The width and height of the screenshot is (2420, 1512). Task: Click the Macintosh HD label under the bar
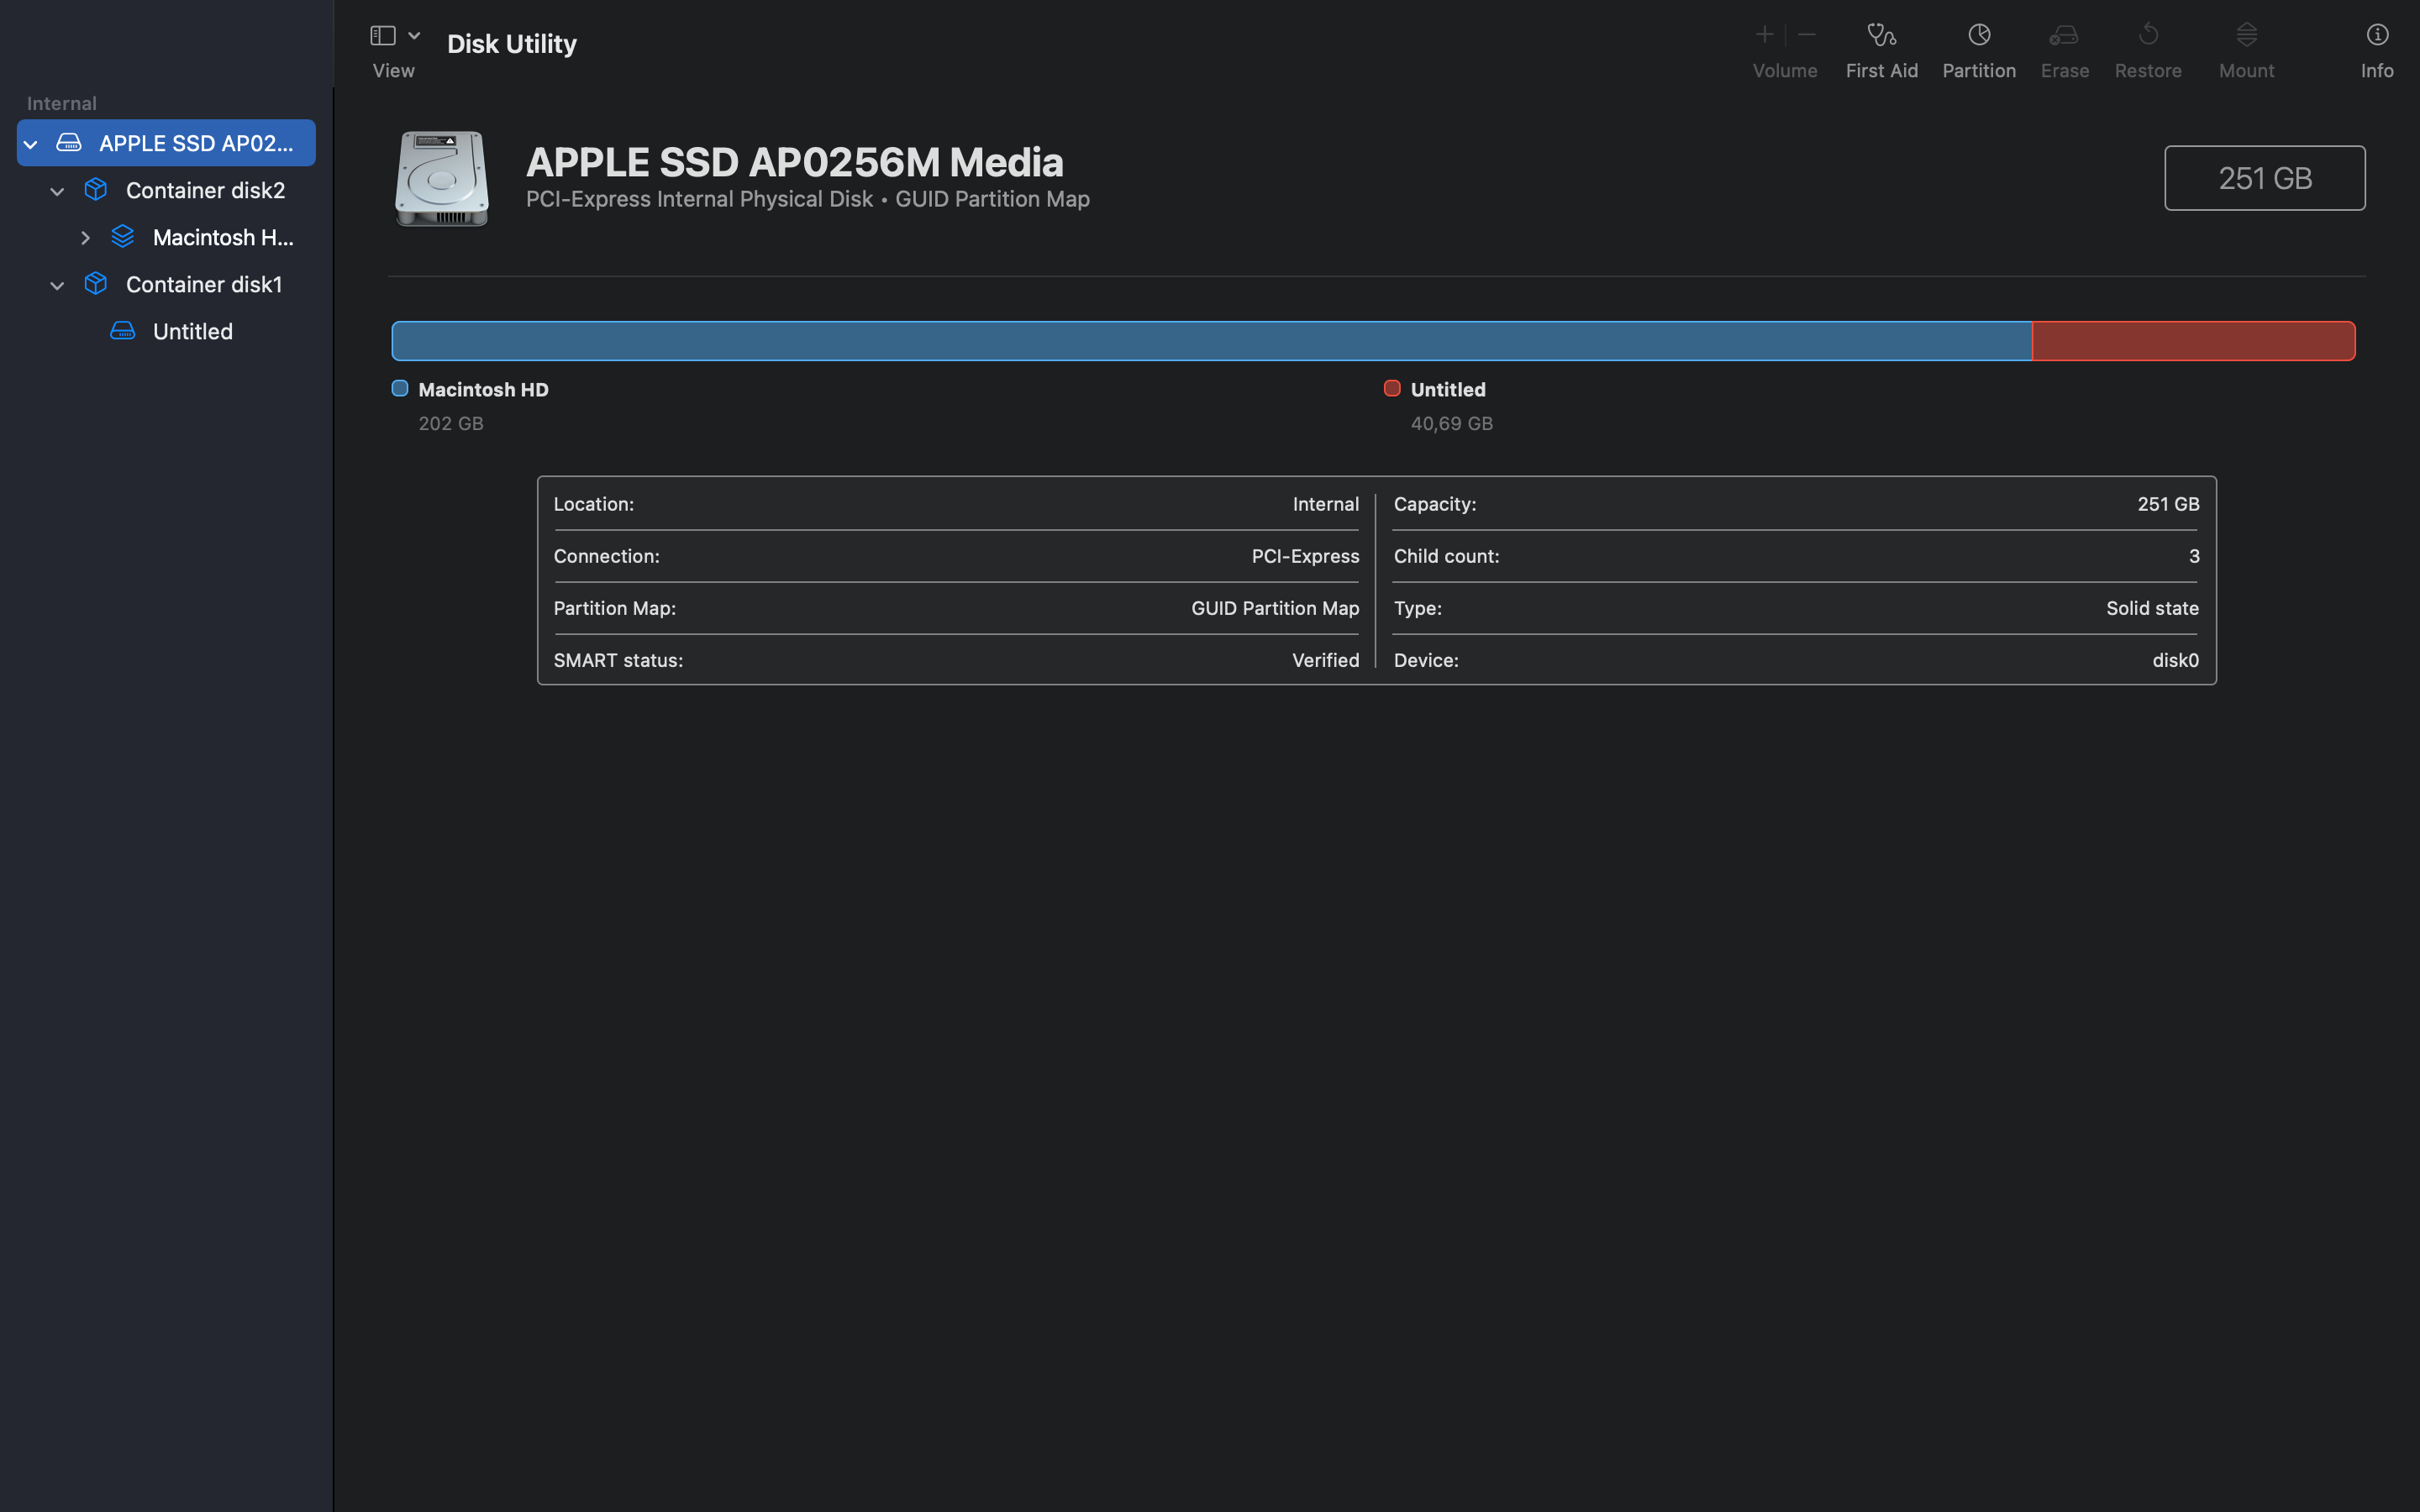(x=483, y=389)
